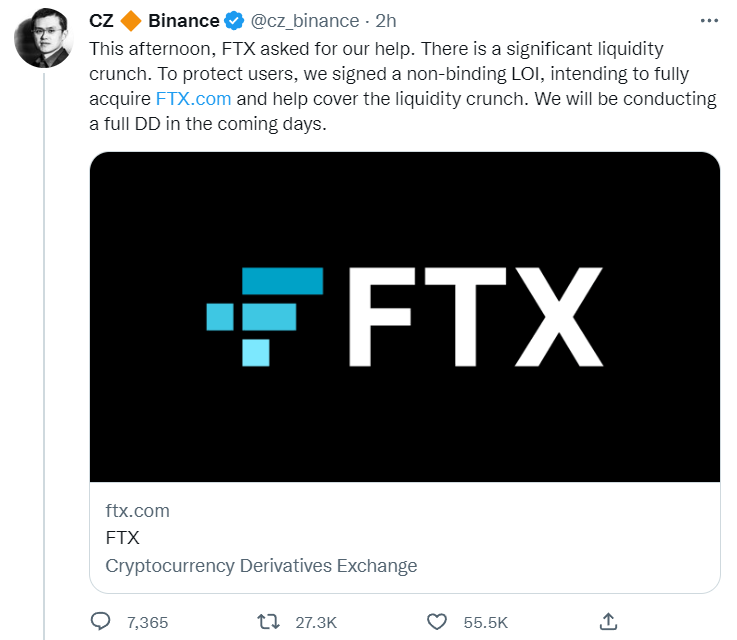Open the share upload arrow icon
737x640 pixels.
tap(608, 621)
